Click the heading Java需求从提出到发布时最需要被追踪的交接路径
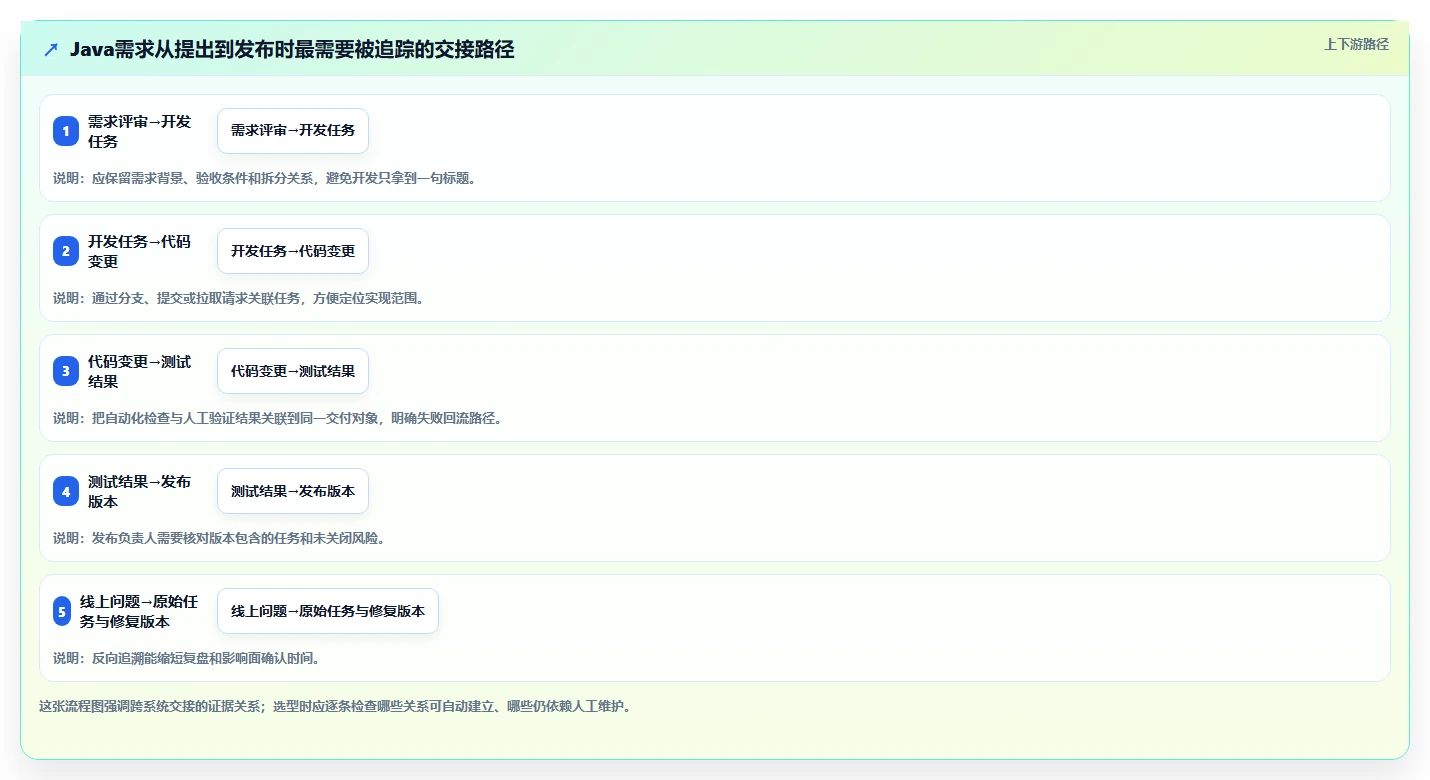Viewport: 1430px width, 780px height. click(292, 49)
